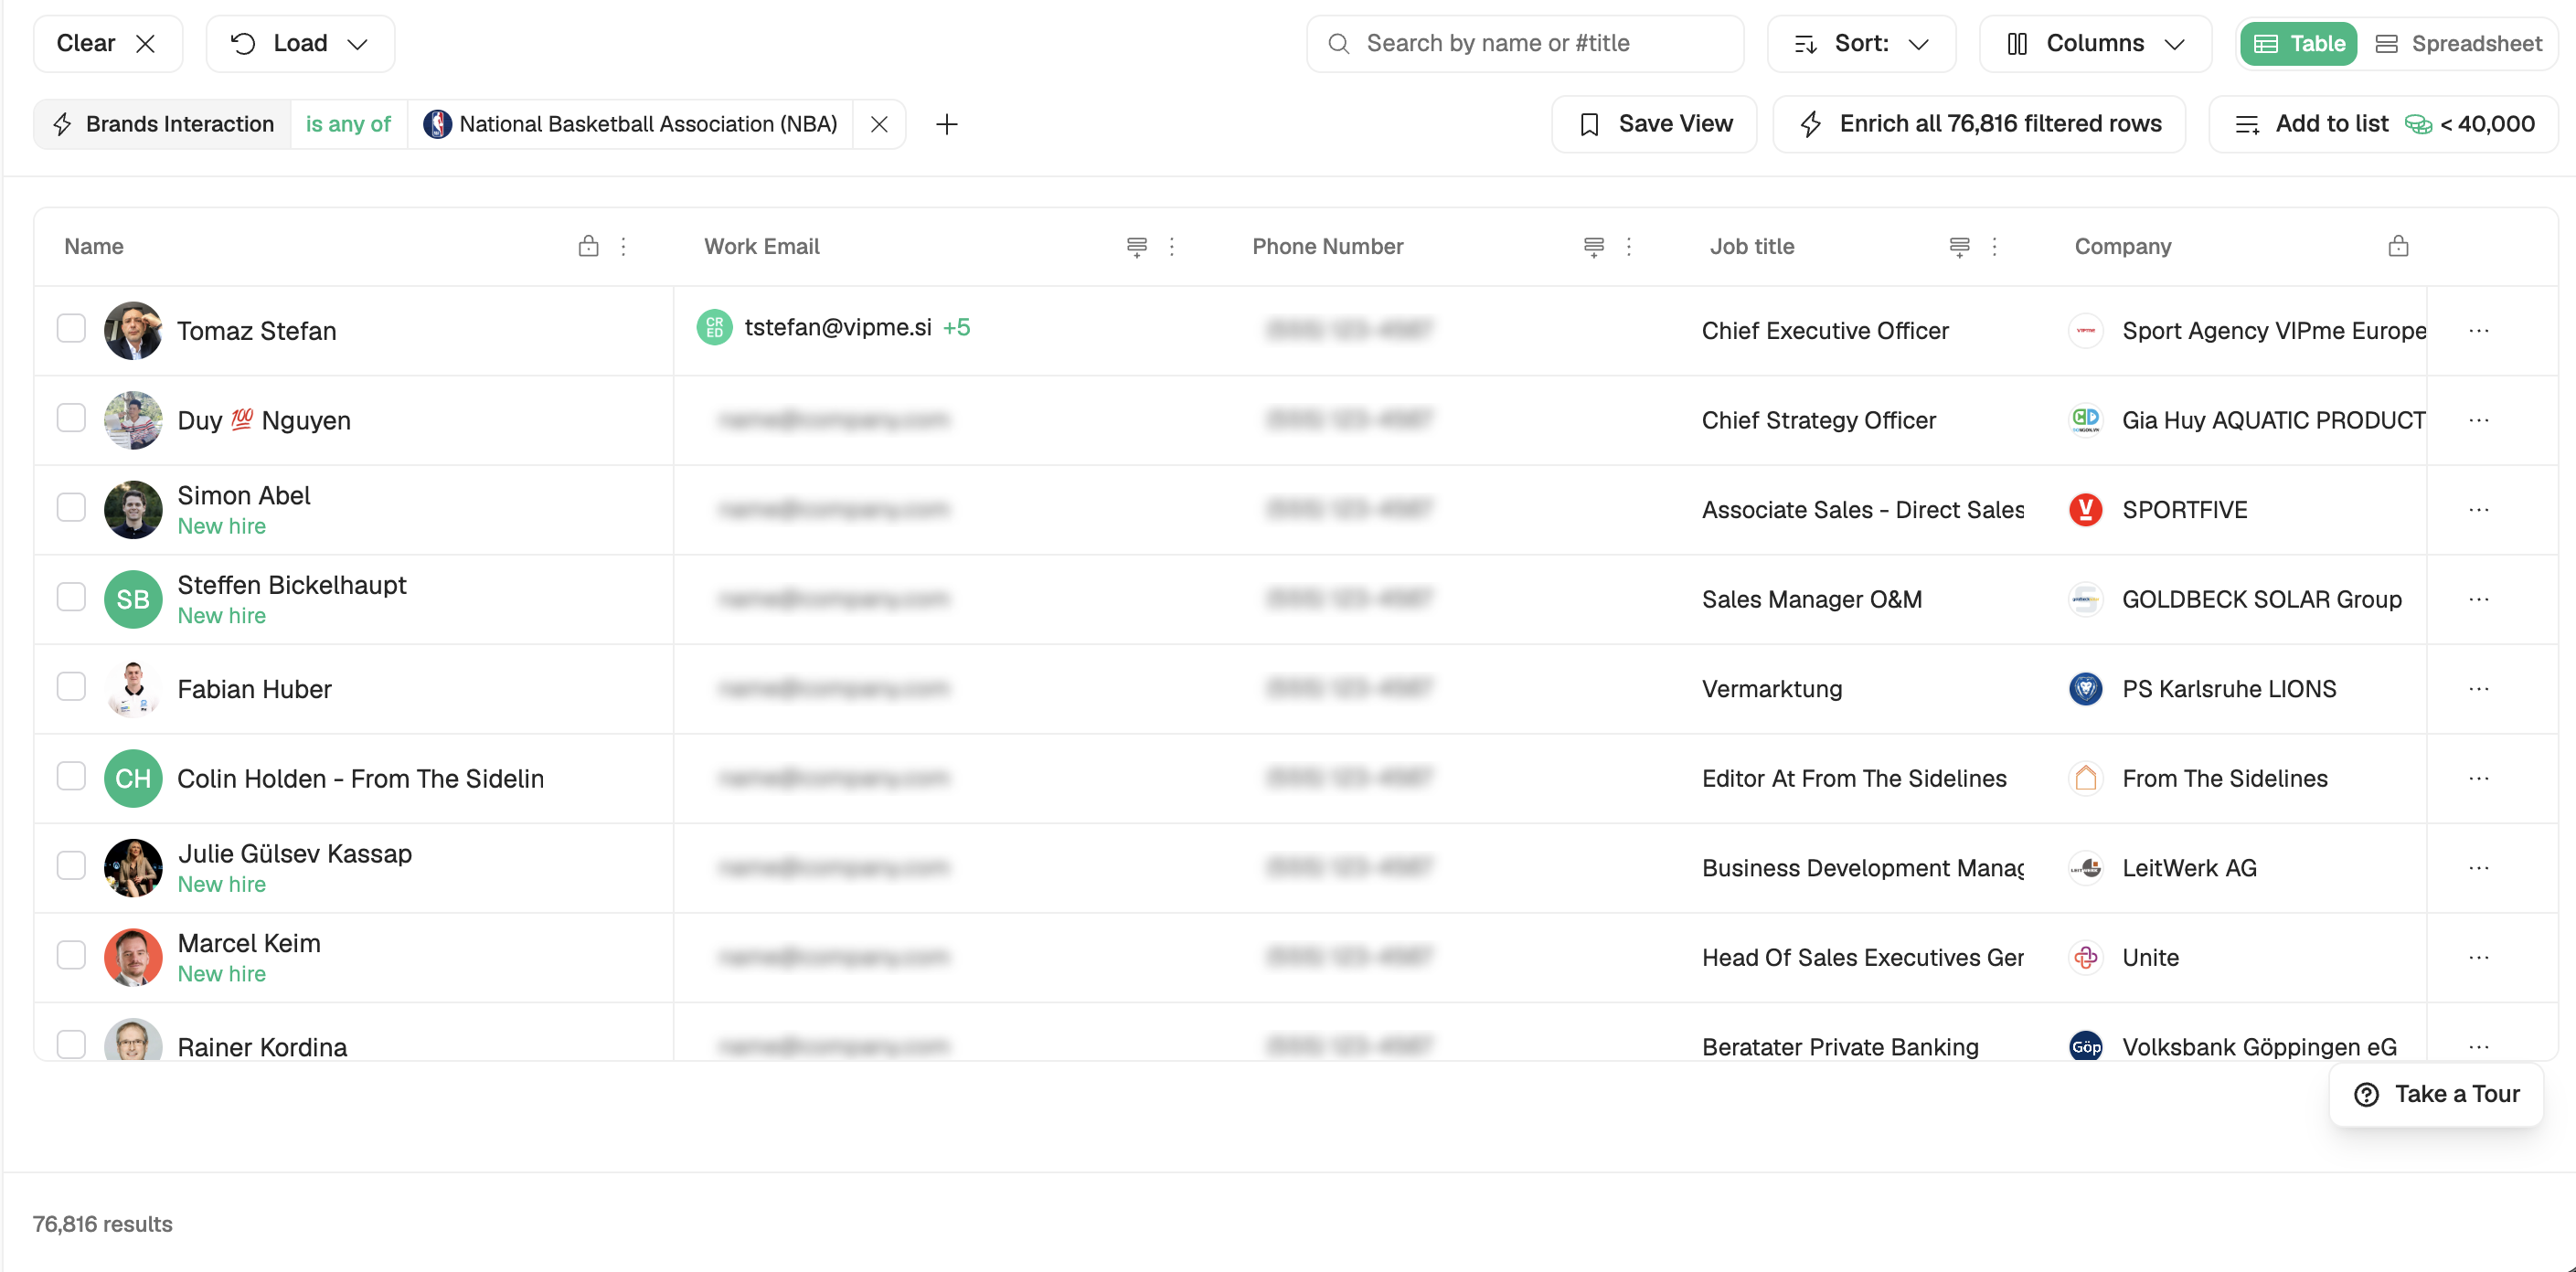Change the 'is any of' filter operator
This screenshot has height=1272, width=2576.
click(348, 124)
